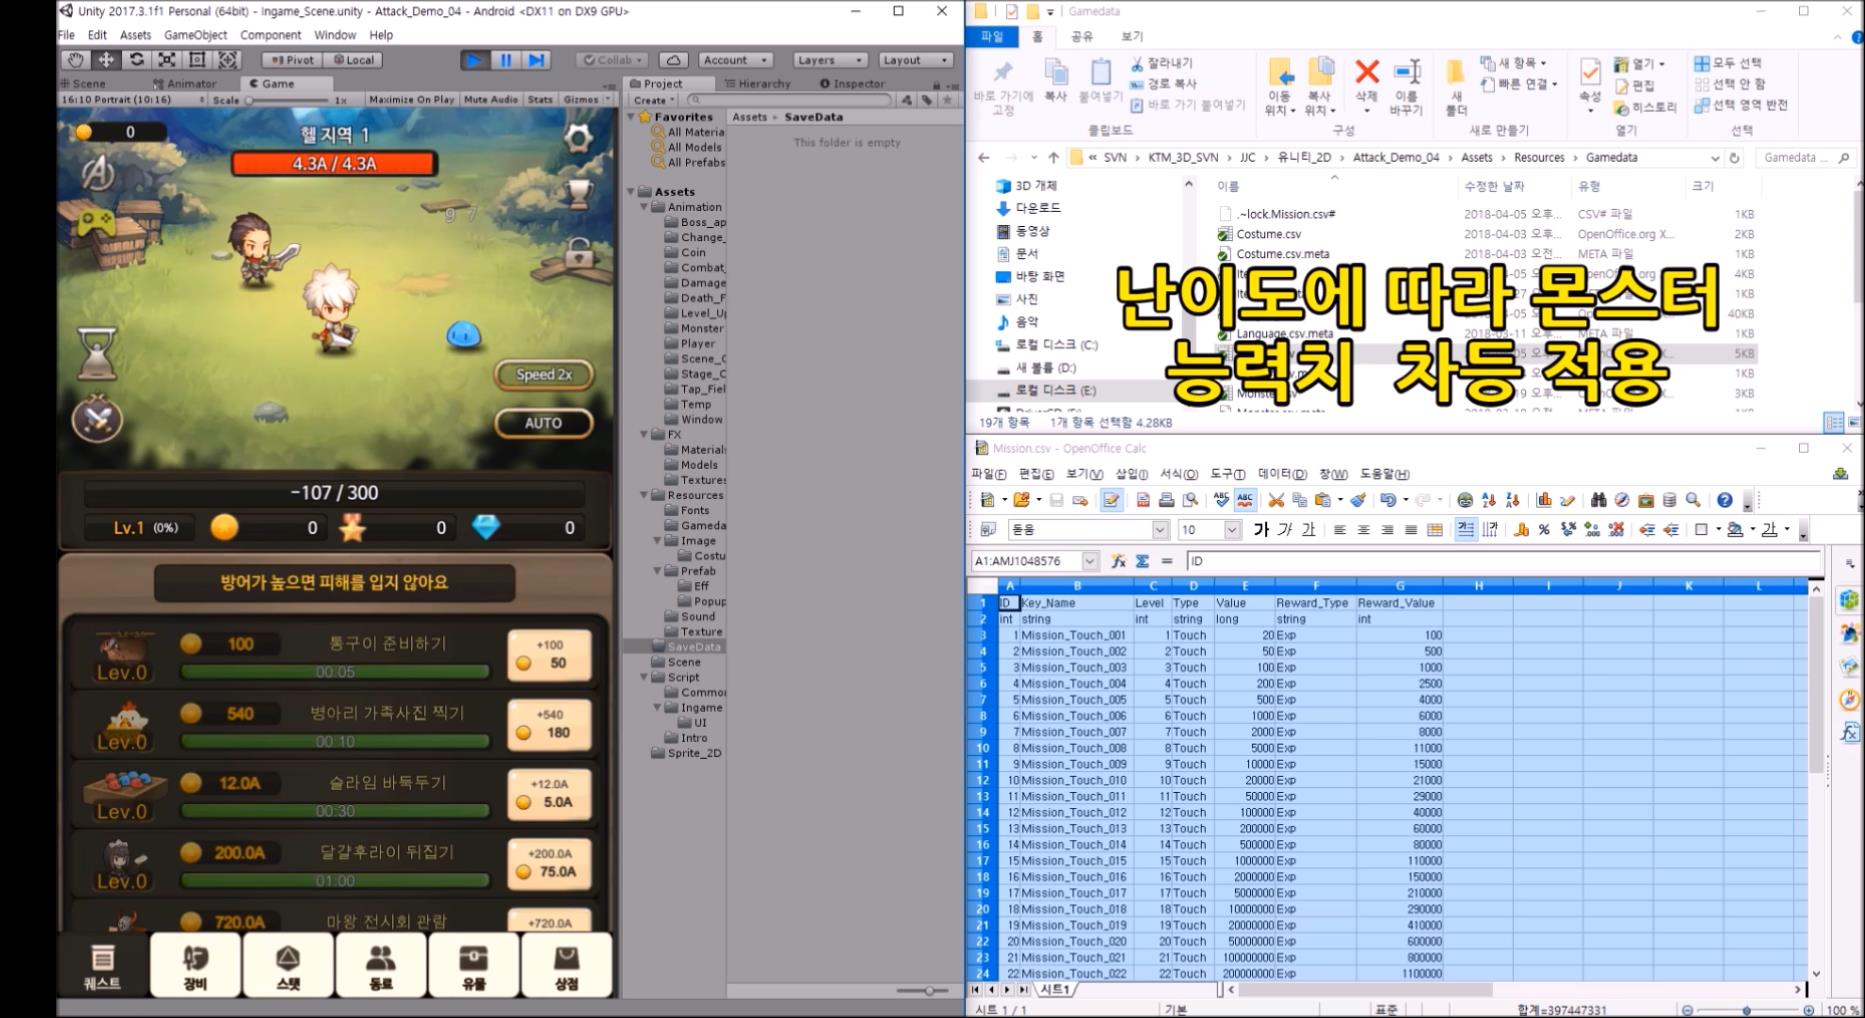Click upgrade button costing 50 gold
The width and height of the screenshot is (1865, 1018).
tap(549, 655)
